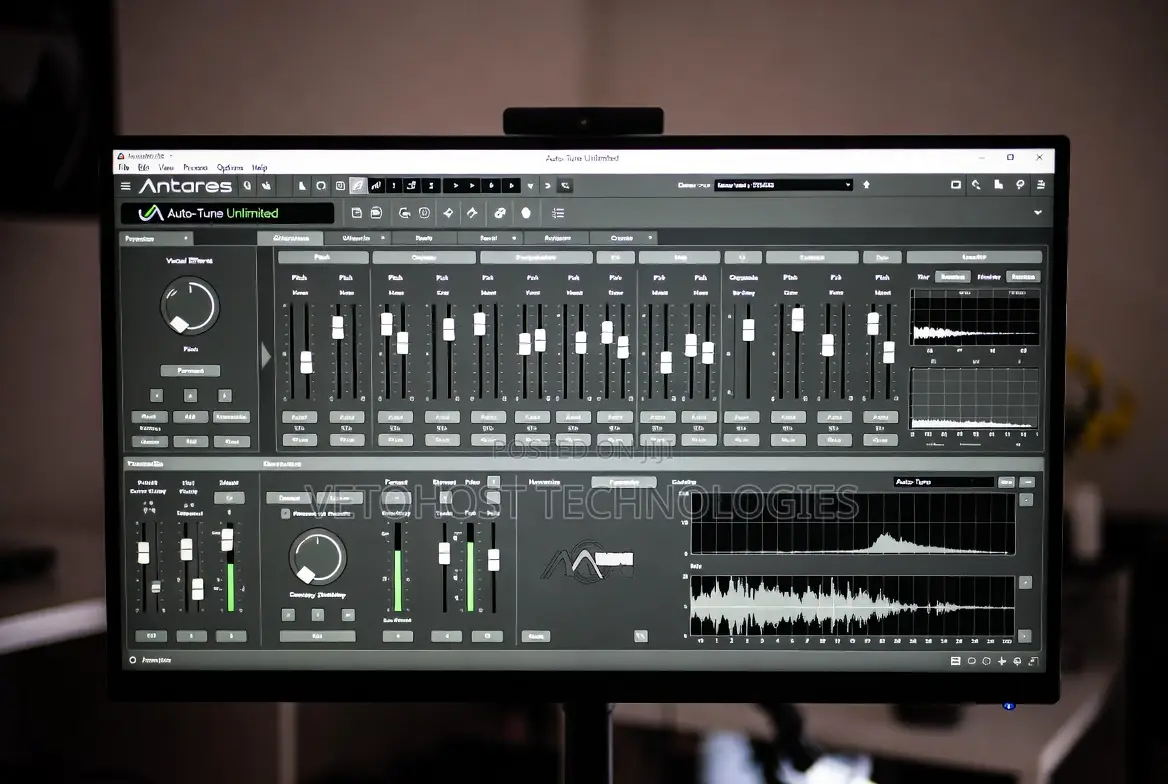Screen dimensions: 1168x784
Task: Click the circular loop icon in top toolbar
Action: click(x=321, y=186)
